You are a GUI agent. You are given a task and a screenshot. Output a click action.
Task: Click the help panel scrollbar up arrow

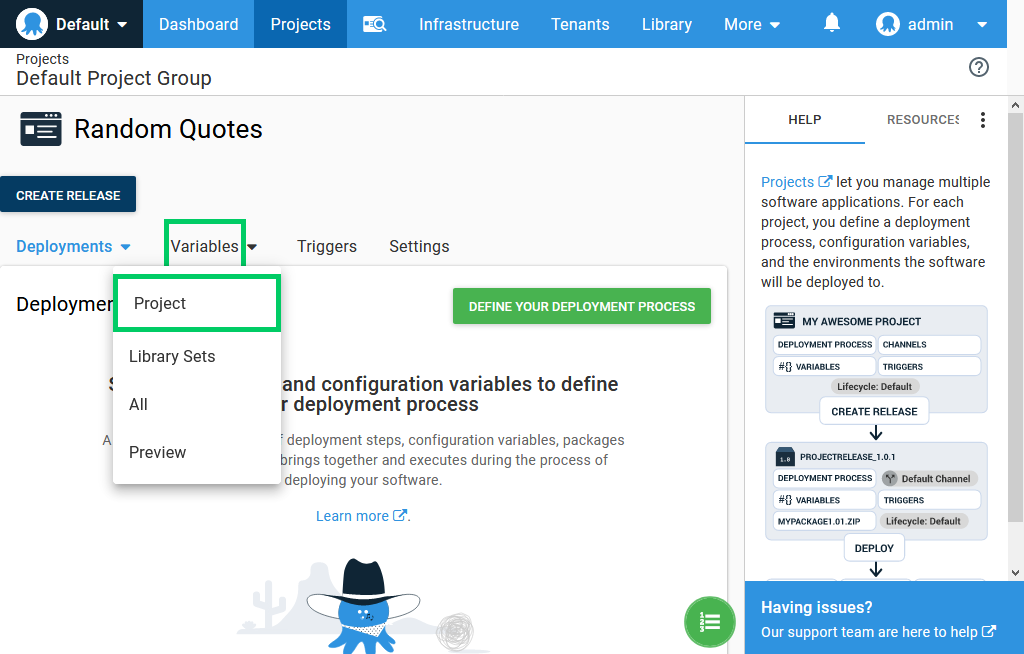tap(1015, 105)
